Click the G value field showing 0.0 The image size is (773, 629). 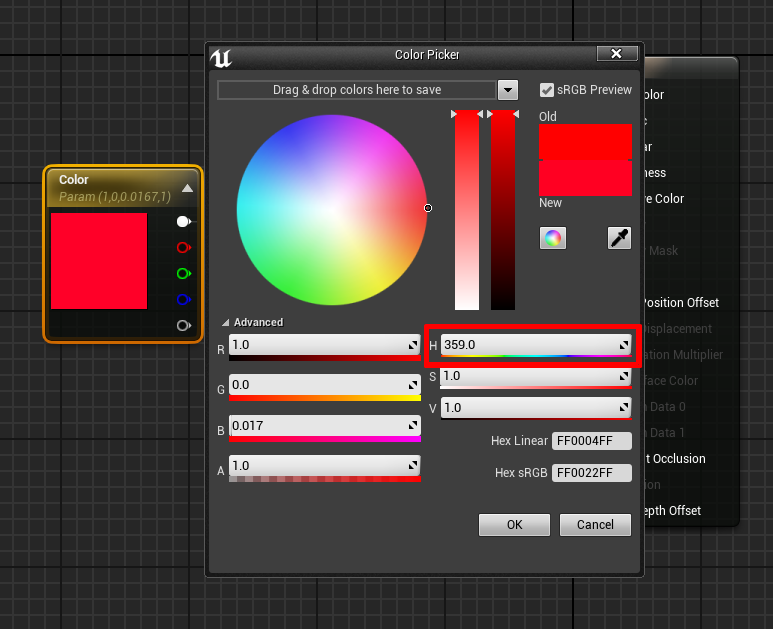click(x=324, y=384)
